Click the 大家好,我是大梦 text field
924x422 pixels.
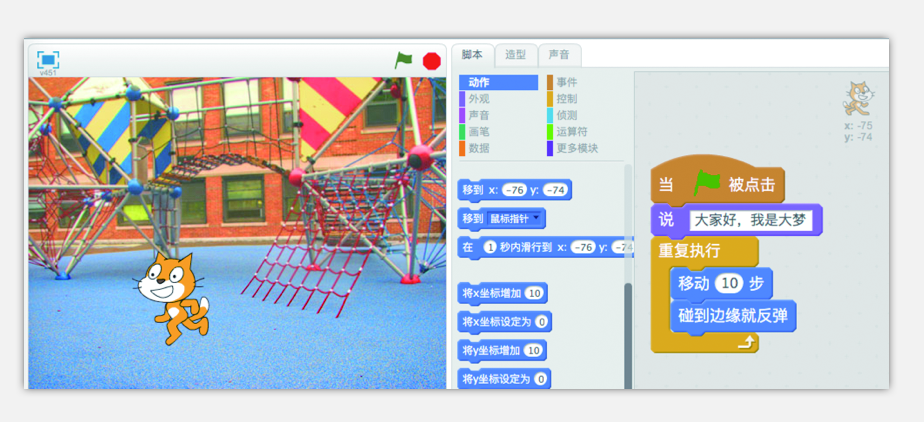tap(750, 219)
